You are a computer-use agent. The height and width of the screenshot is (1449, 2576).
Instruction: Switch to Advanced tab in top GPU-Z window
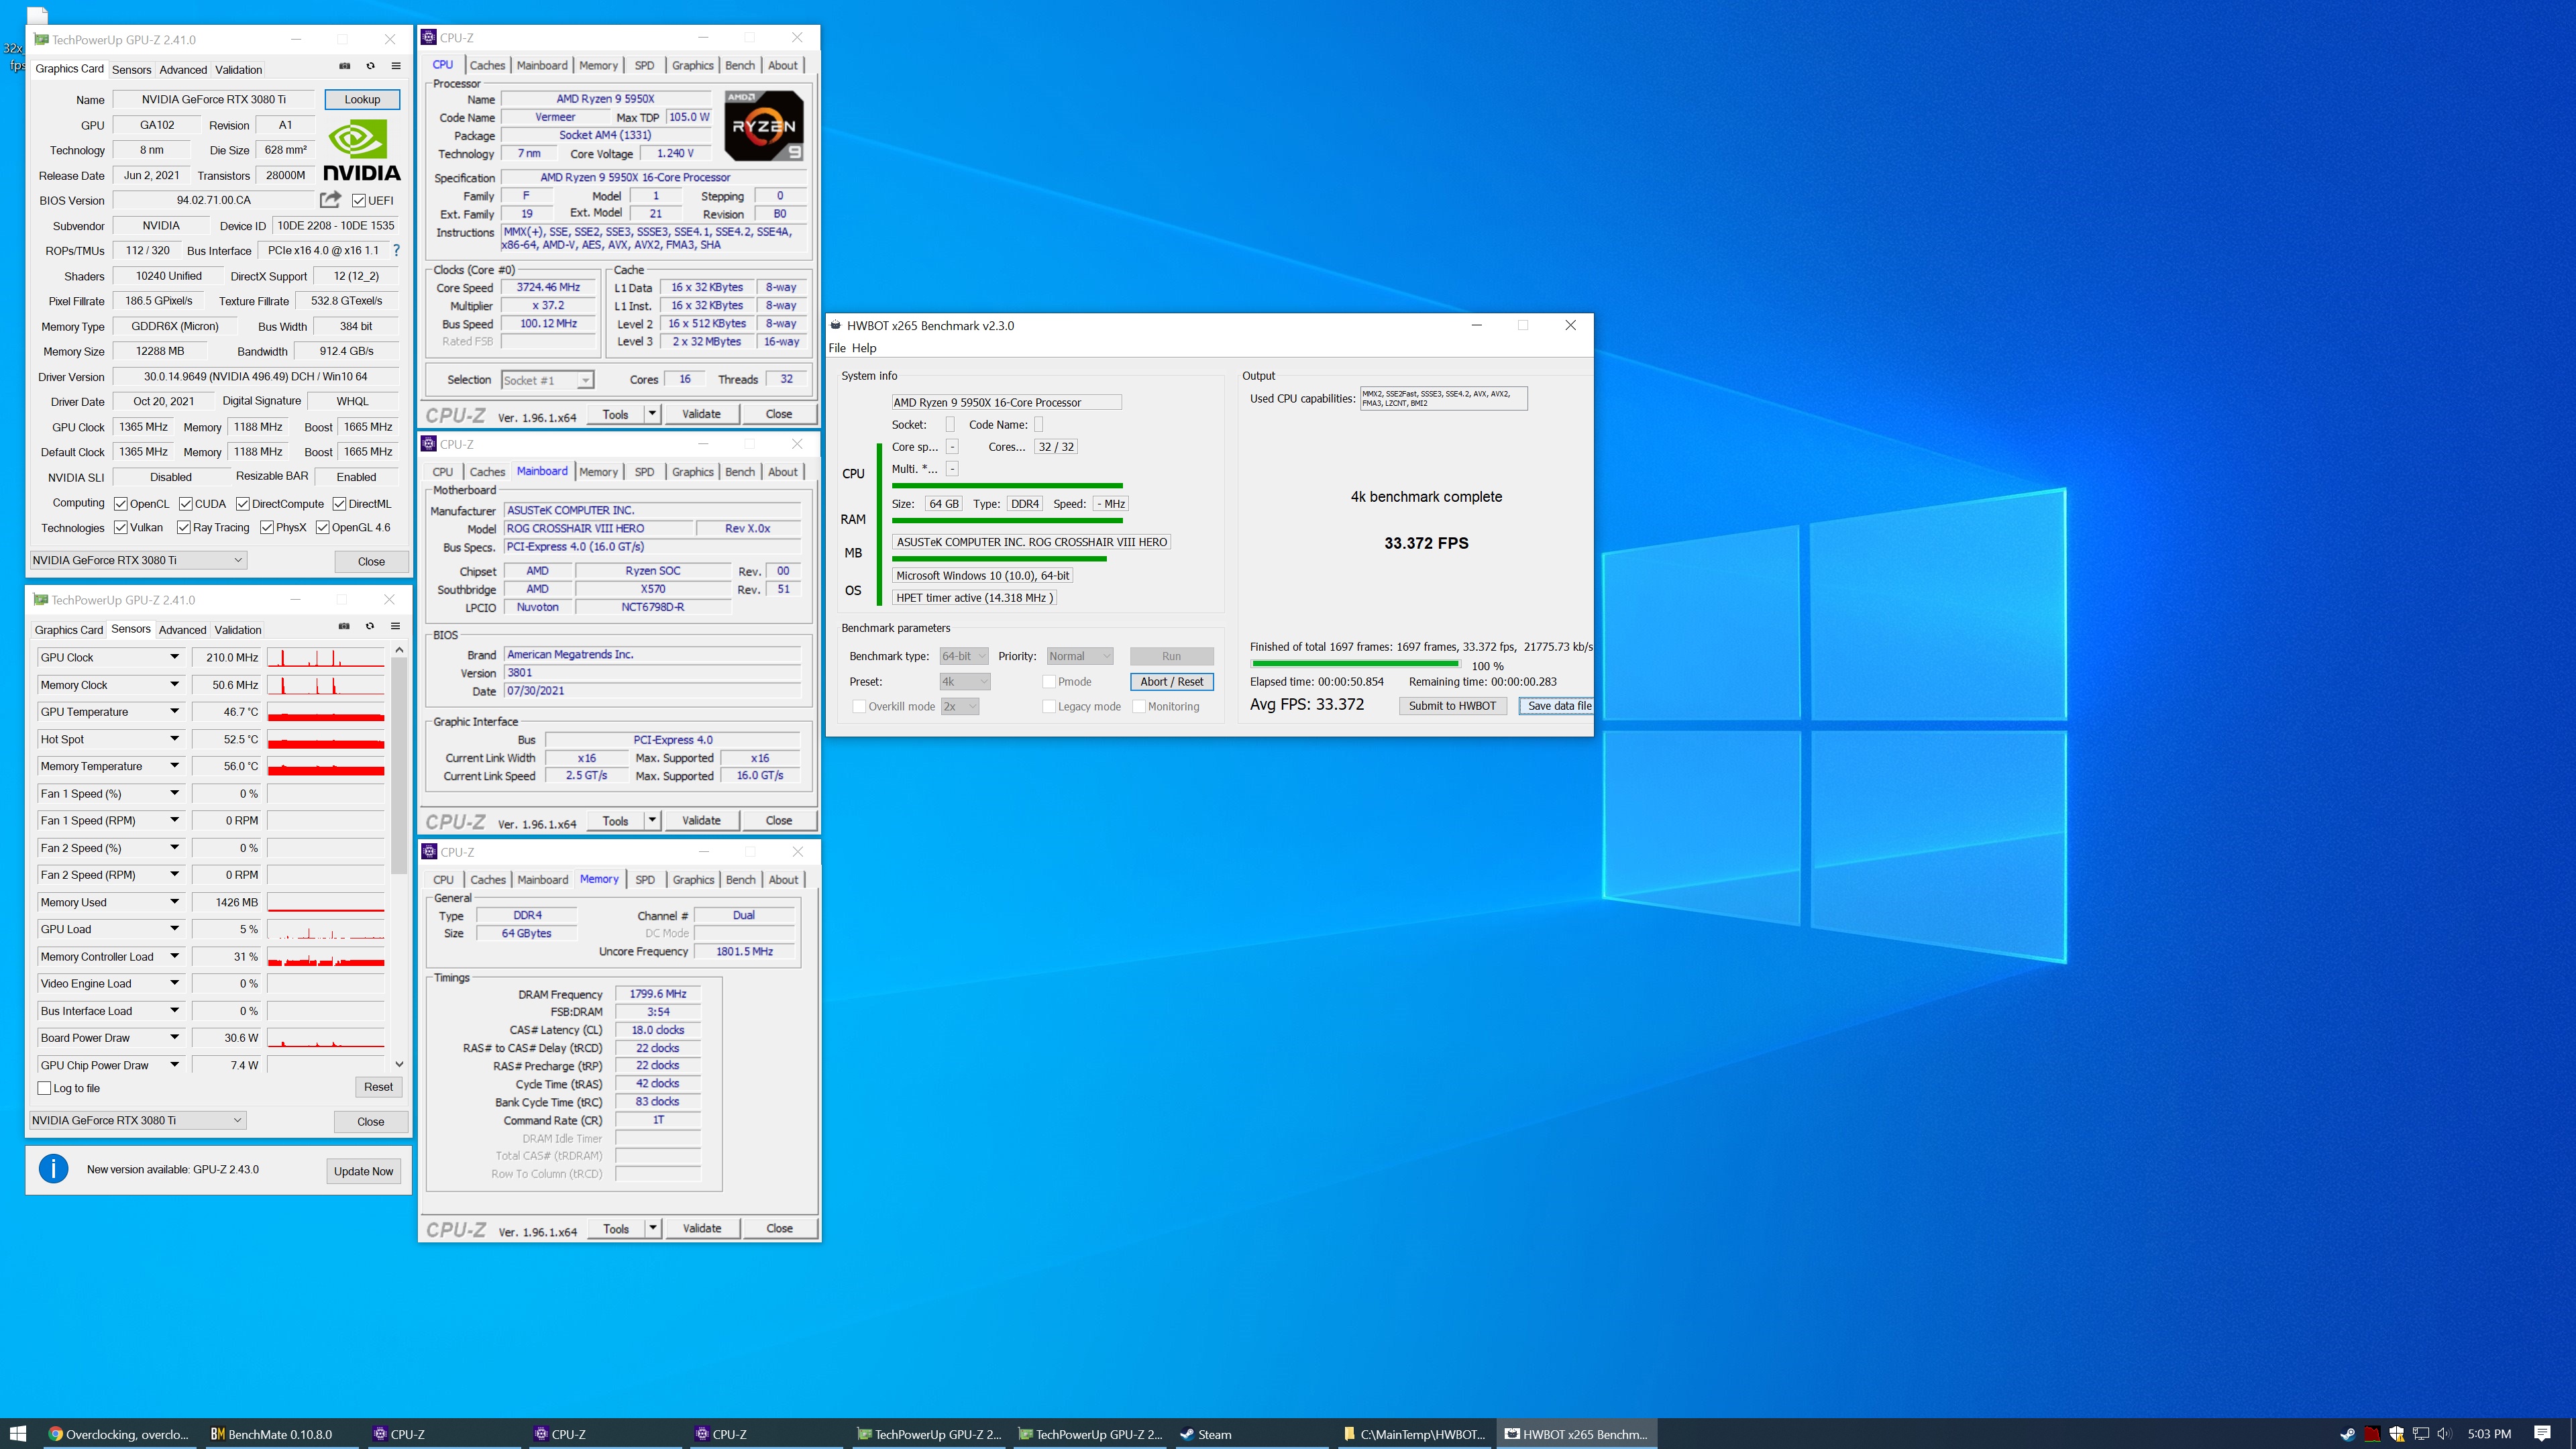[183, 69]
